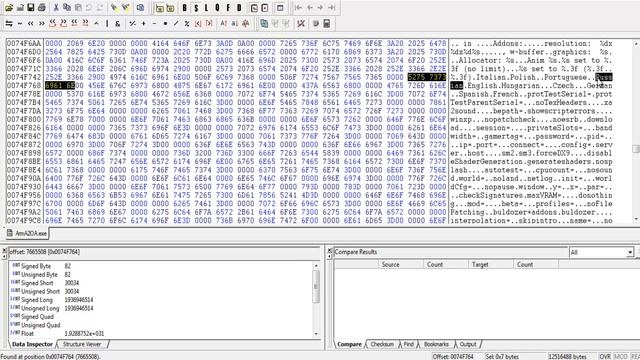
Task: Click the shift right (>>) icon
Action: [42, 24]
